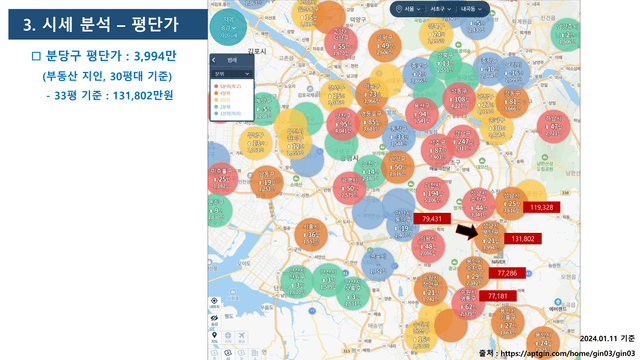Select the blue 1분위(최저) legend entry
Screen dimensions: 640x360
[228, 113]
